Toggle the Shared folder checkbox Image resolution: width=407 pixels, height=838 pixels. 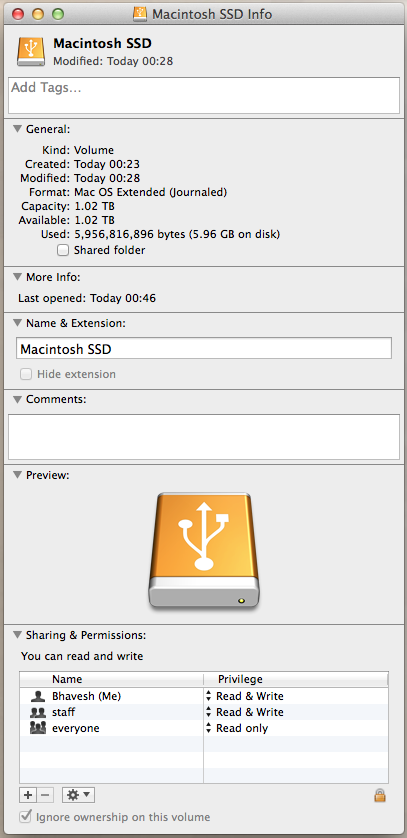[x=63, y=250]
